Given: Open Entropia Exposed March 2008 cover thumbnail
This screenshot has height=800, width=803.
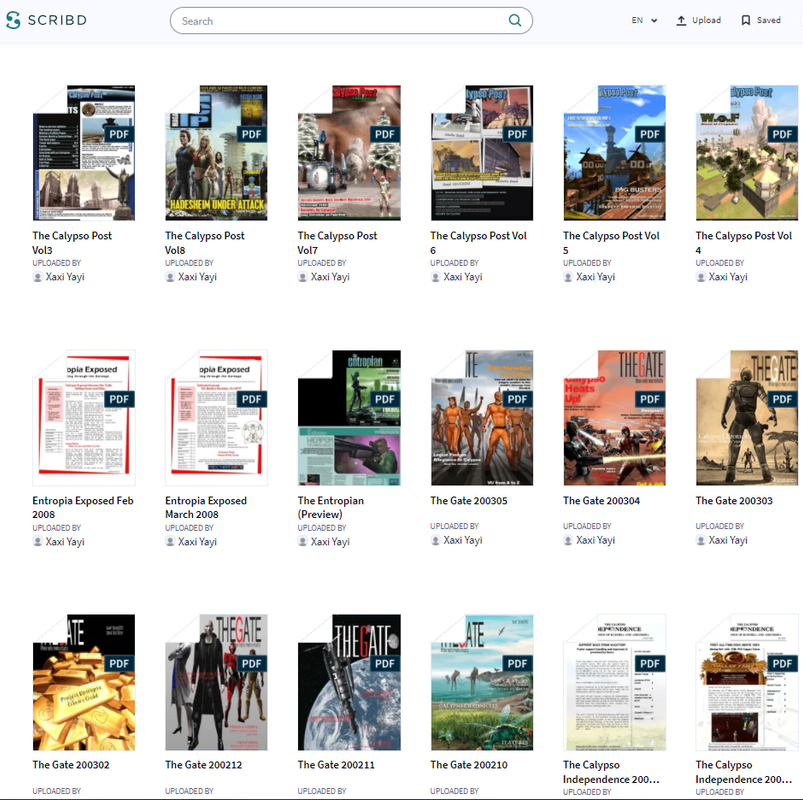Looking at the screenshot, I should coord(216,417).
